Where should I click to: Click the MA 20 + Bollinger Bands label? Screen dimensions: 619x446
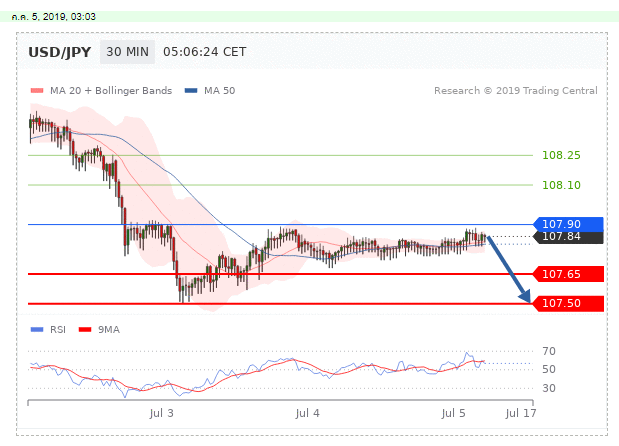point(111,90)
